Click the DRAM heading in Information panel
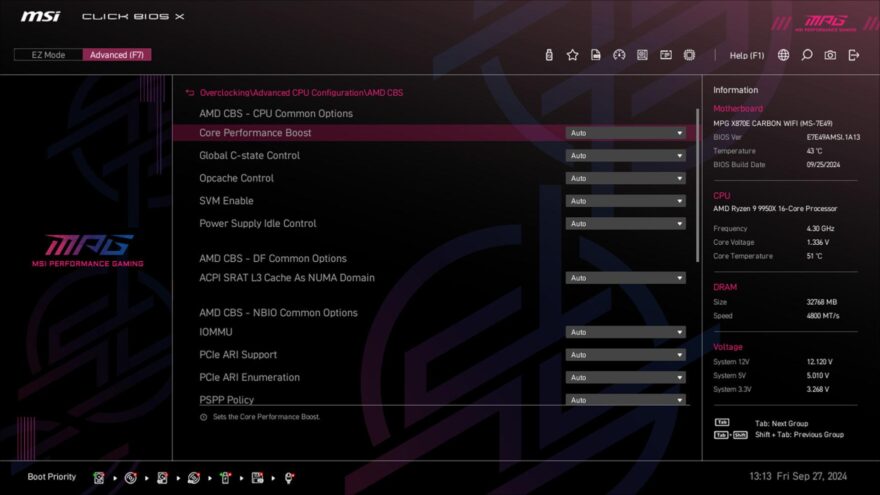Viewport: 880px width, 495px height. coord(725,287)
